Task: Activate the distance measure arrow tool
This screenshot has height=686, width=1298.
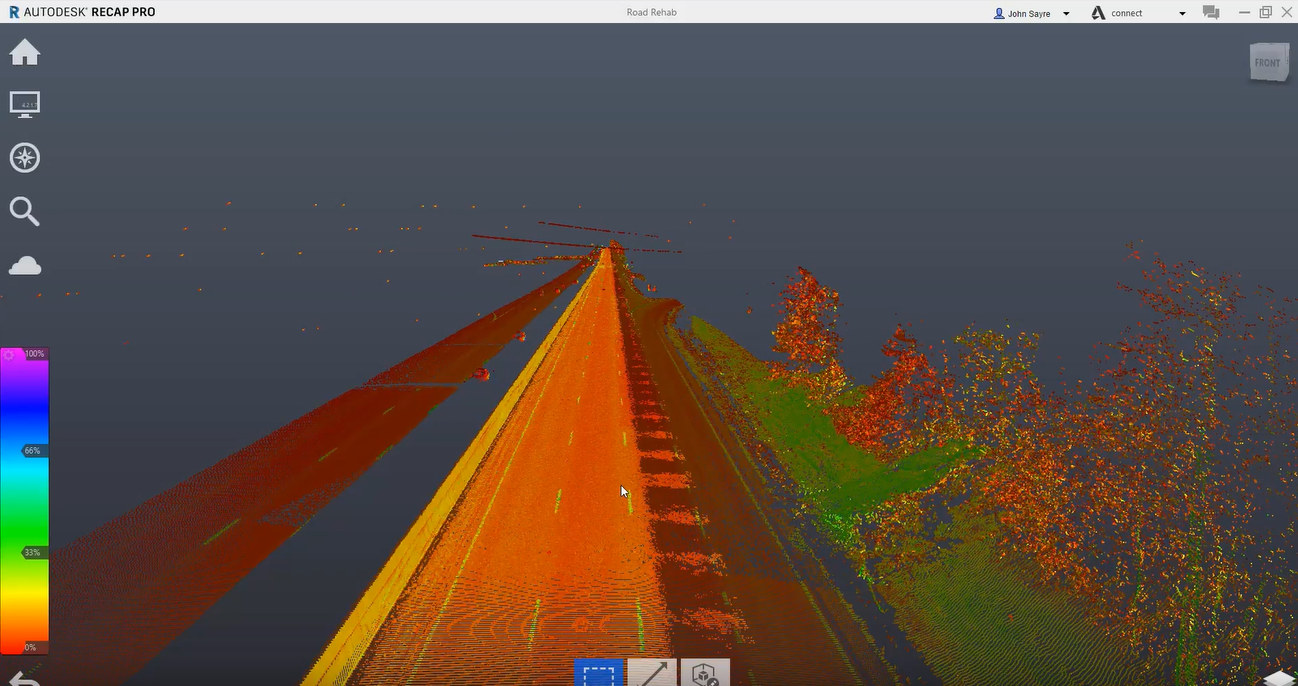Action: click(652, 674)
